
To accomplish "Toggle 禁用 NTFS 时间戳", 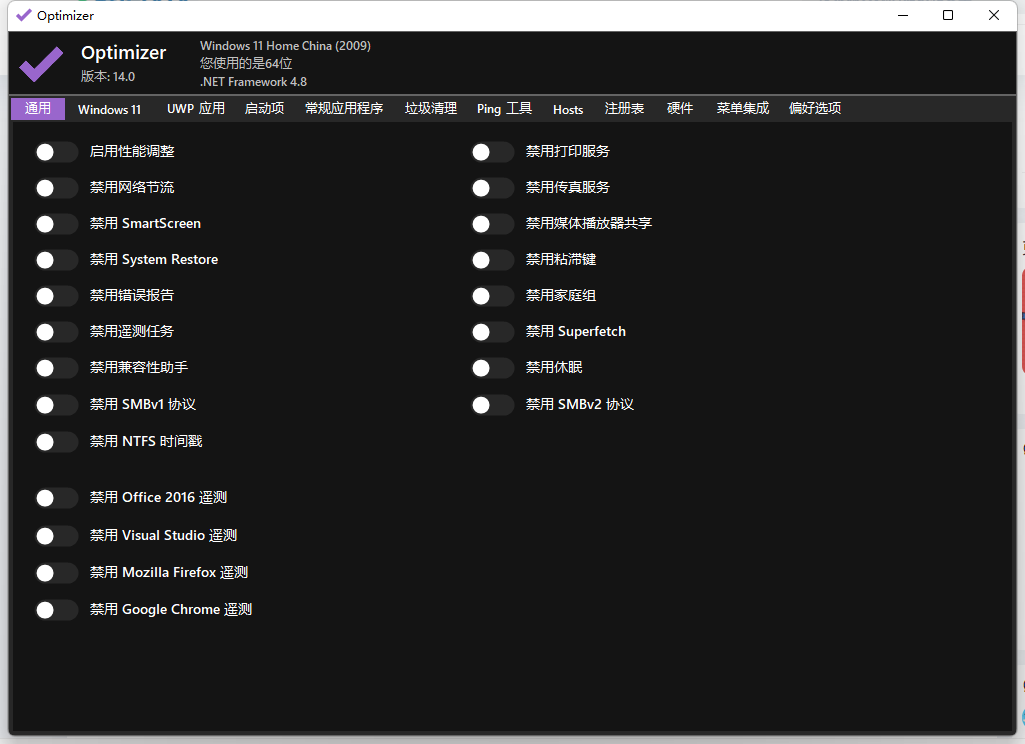I will (56, 440).
